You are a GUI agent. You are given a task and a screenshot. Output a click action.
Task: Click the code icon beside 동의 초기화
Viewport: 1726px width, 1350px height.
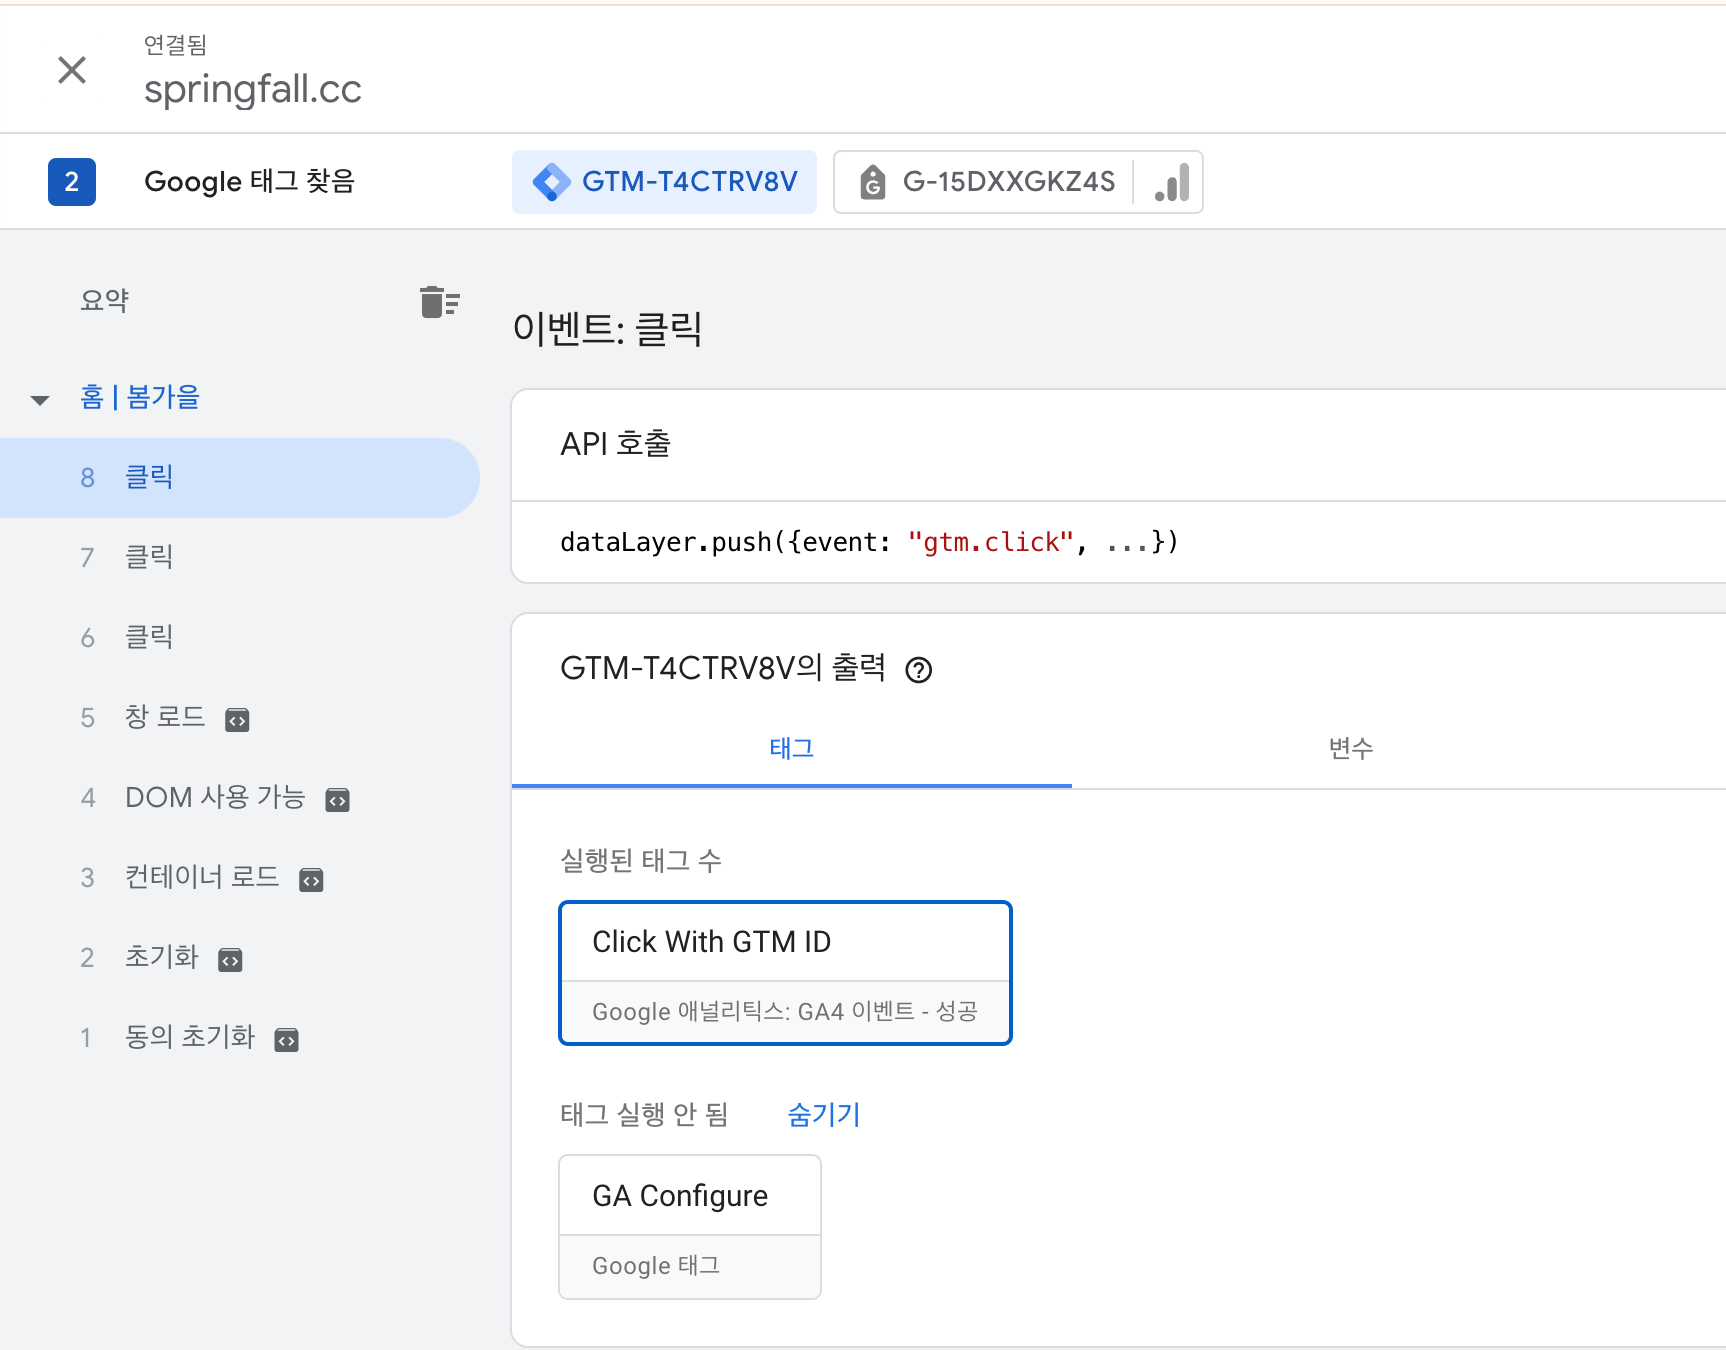(x=286, y=1040)
